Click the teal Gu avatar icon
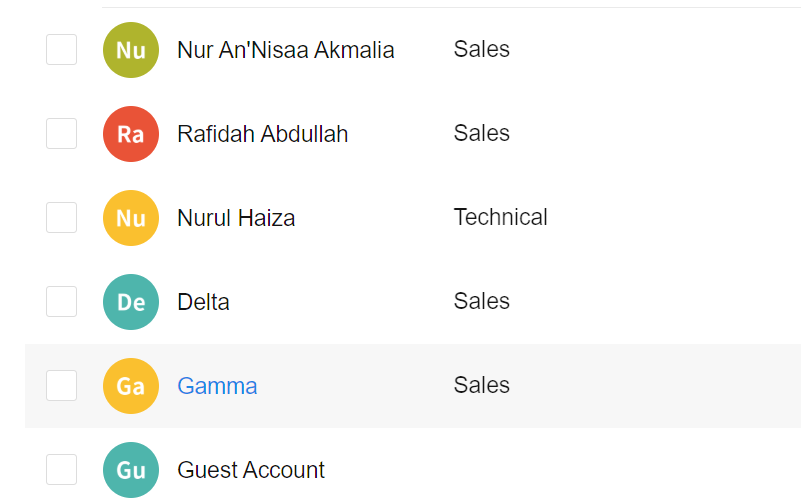The image size is (801, 499). pos(131,470)
